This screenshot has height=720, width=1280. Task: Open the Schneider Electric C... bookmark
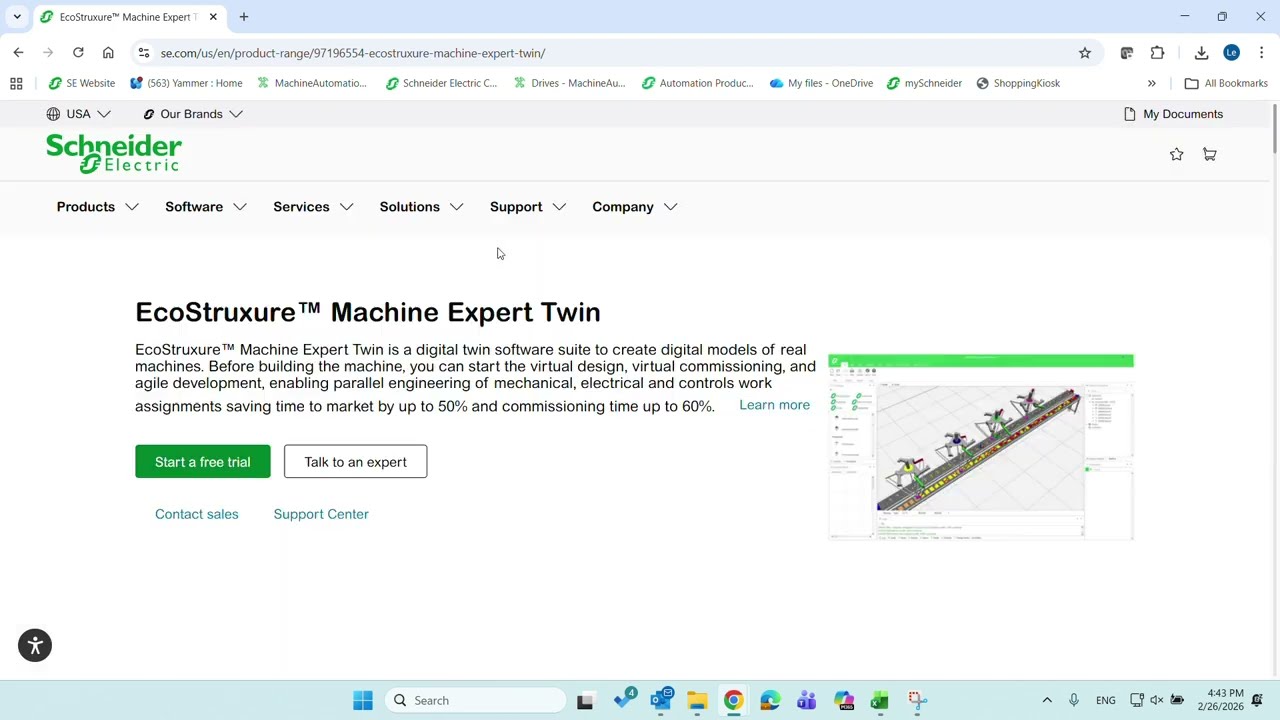(441, 83)
